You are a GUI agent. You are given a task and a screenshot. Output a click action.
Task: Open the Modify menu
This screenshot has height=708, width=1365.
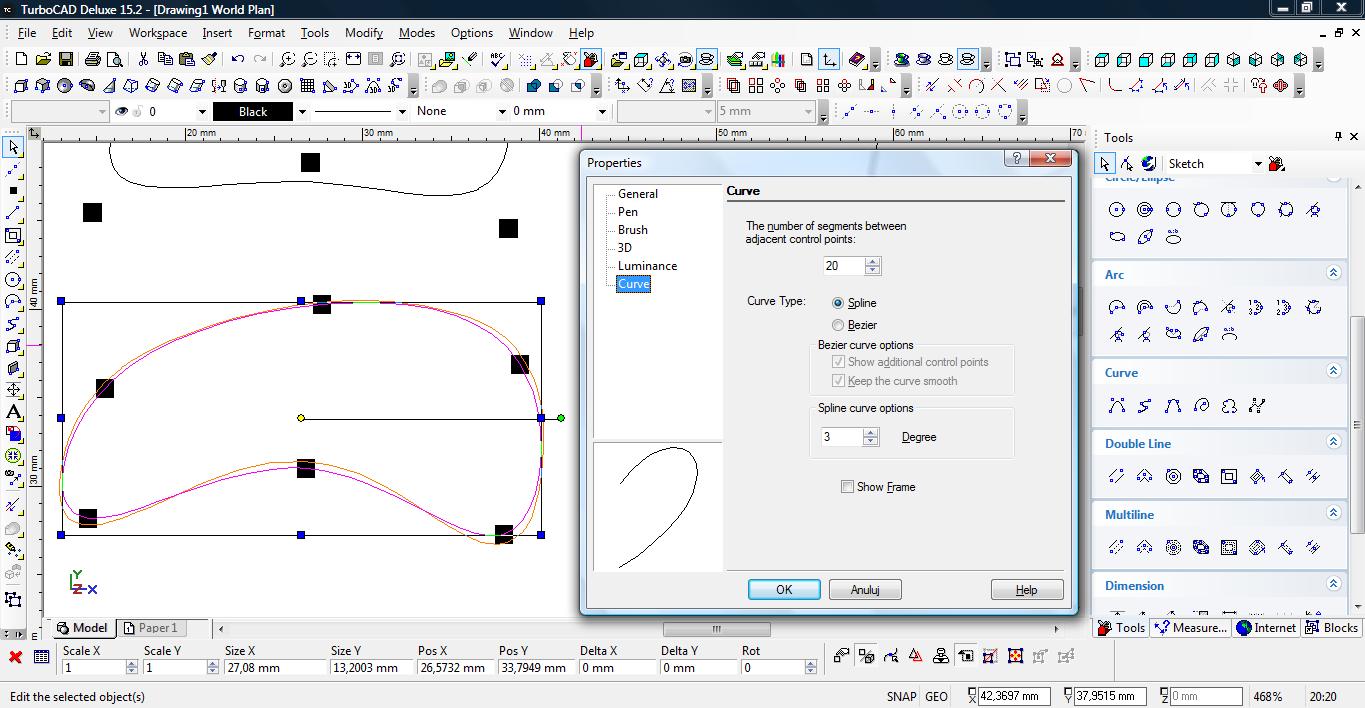pyautogui.click(x=363, y=33)
